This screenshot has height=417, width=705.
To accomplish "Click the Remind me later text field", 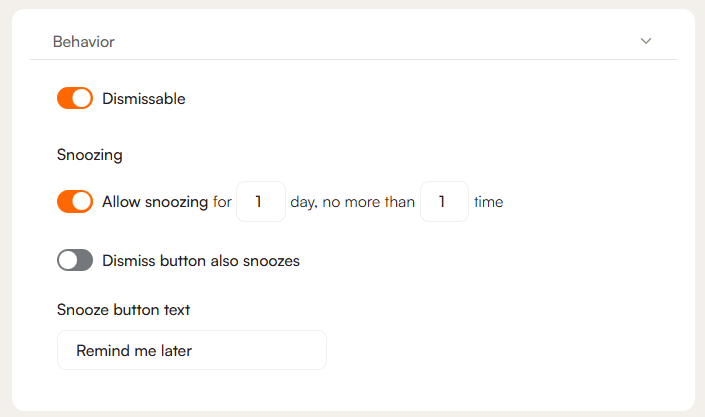I will 191,350.
